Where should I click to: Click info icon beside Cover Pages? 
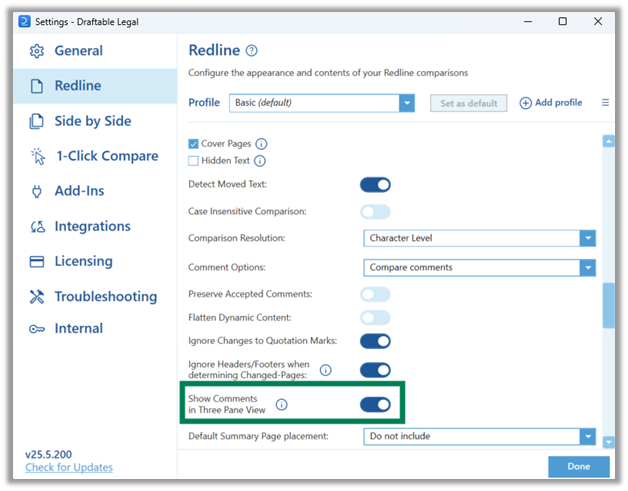pyautogui.click(x=261, y=144)
